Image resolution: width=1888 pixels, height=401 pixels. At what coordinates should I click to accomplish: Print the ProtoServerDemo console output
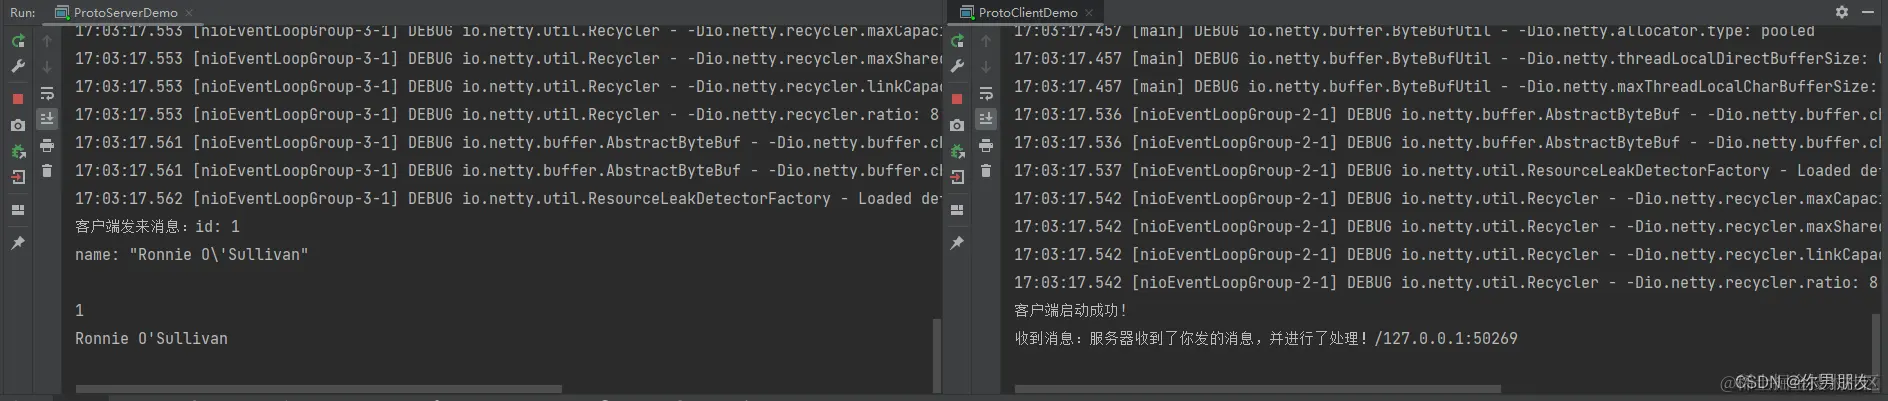[x=47, y=145]
